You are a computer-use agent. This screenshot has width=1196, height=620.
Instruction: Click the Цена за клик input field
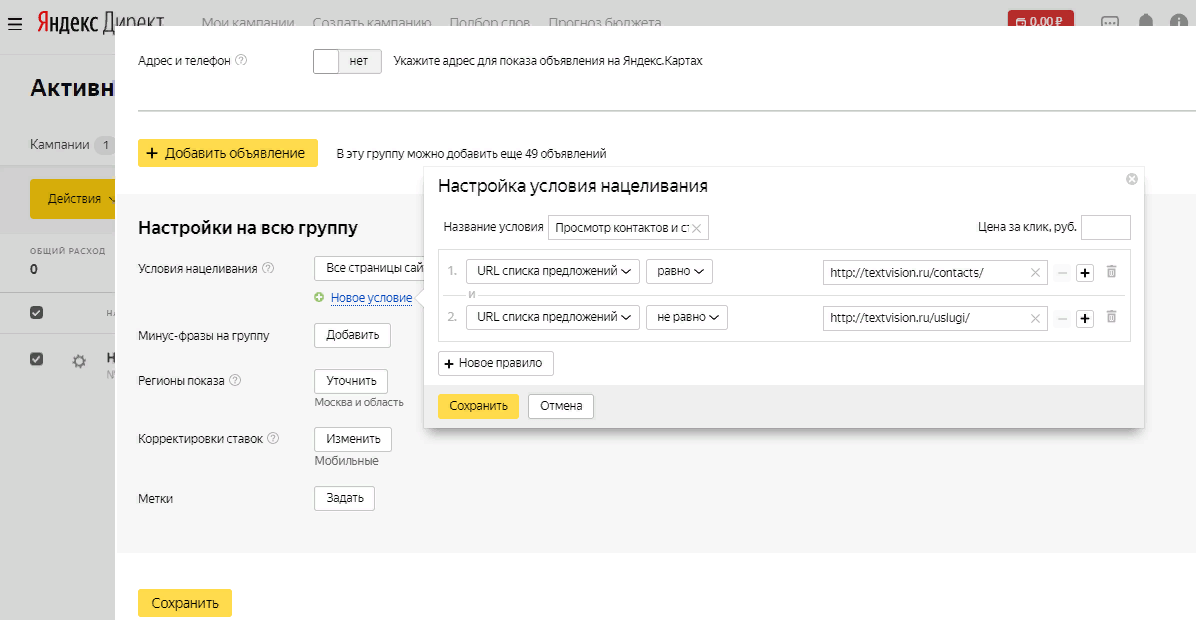click(x=1106, y=227)
